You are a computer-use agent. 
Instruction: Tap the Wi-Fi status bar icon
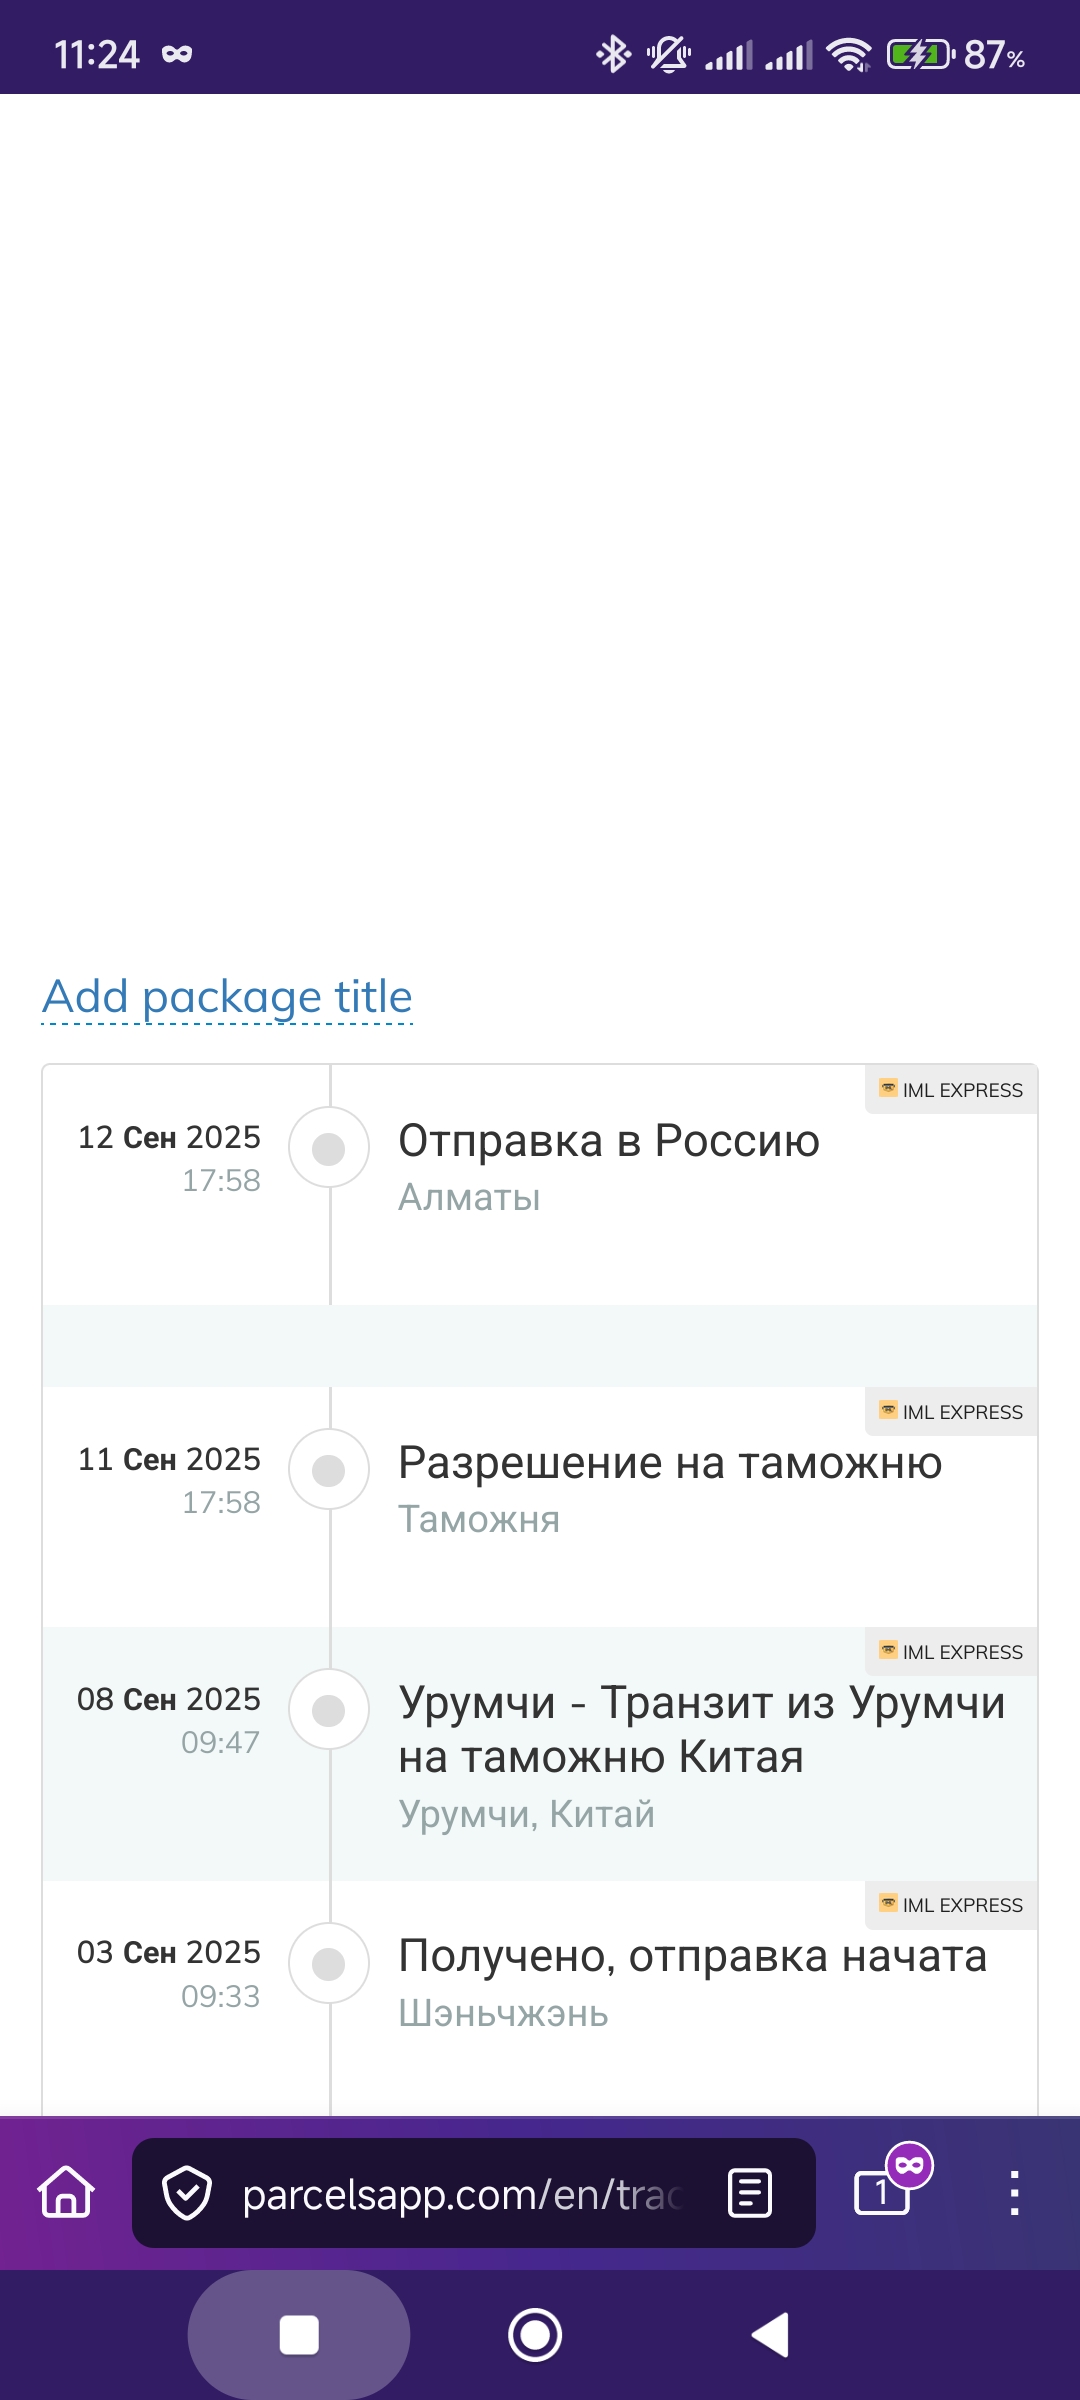(x=849, y=54)
